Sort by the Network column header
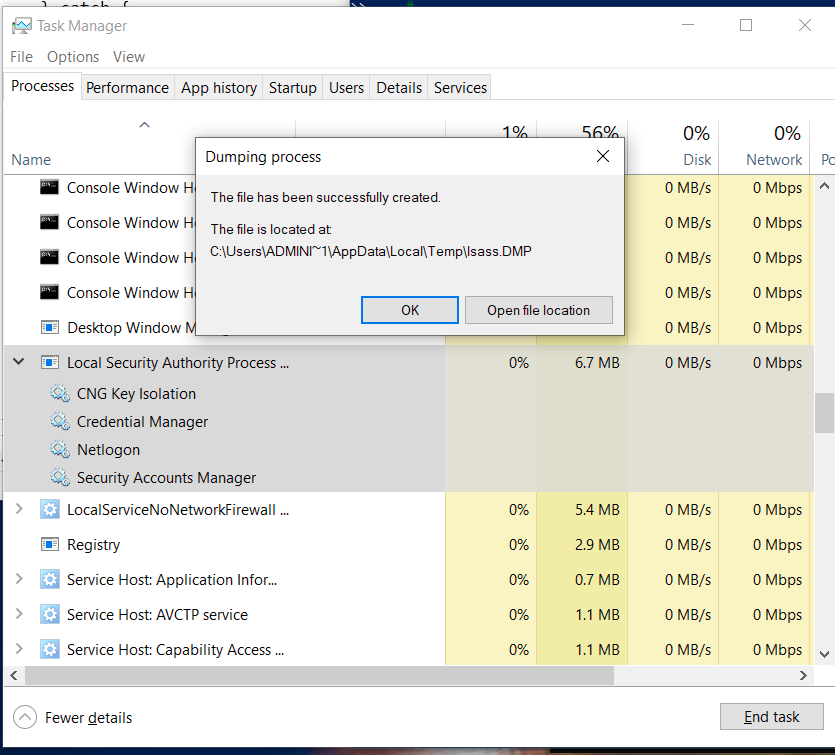The image size is (835, 755). click(x=774, y=160)
